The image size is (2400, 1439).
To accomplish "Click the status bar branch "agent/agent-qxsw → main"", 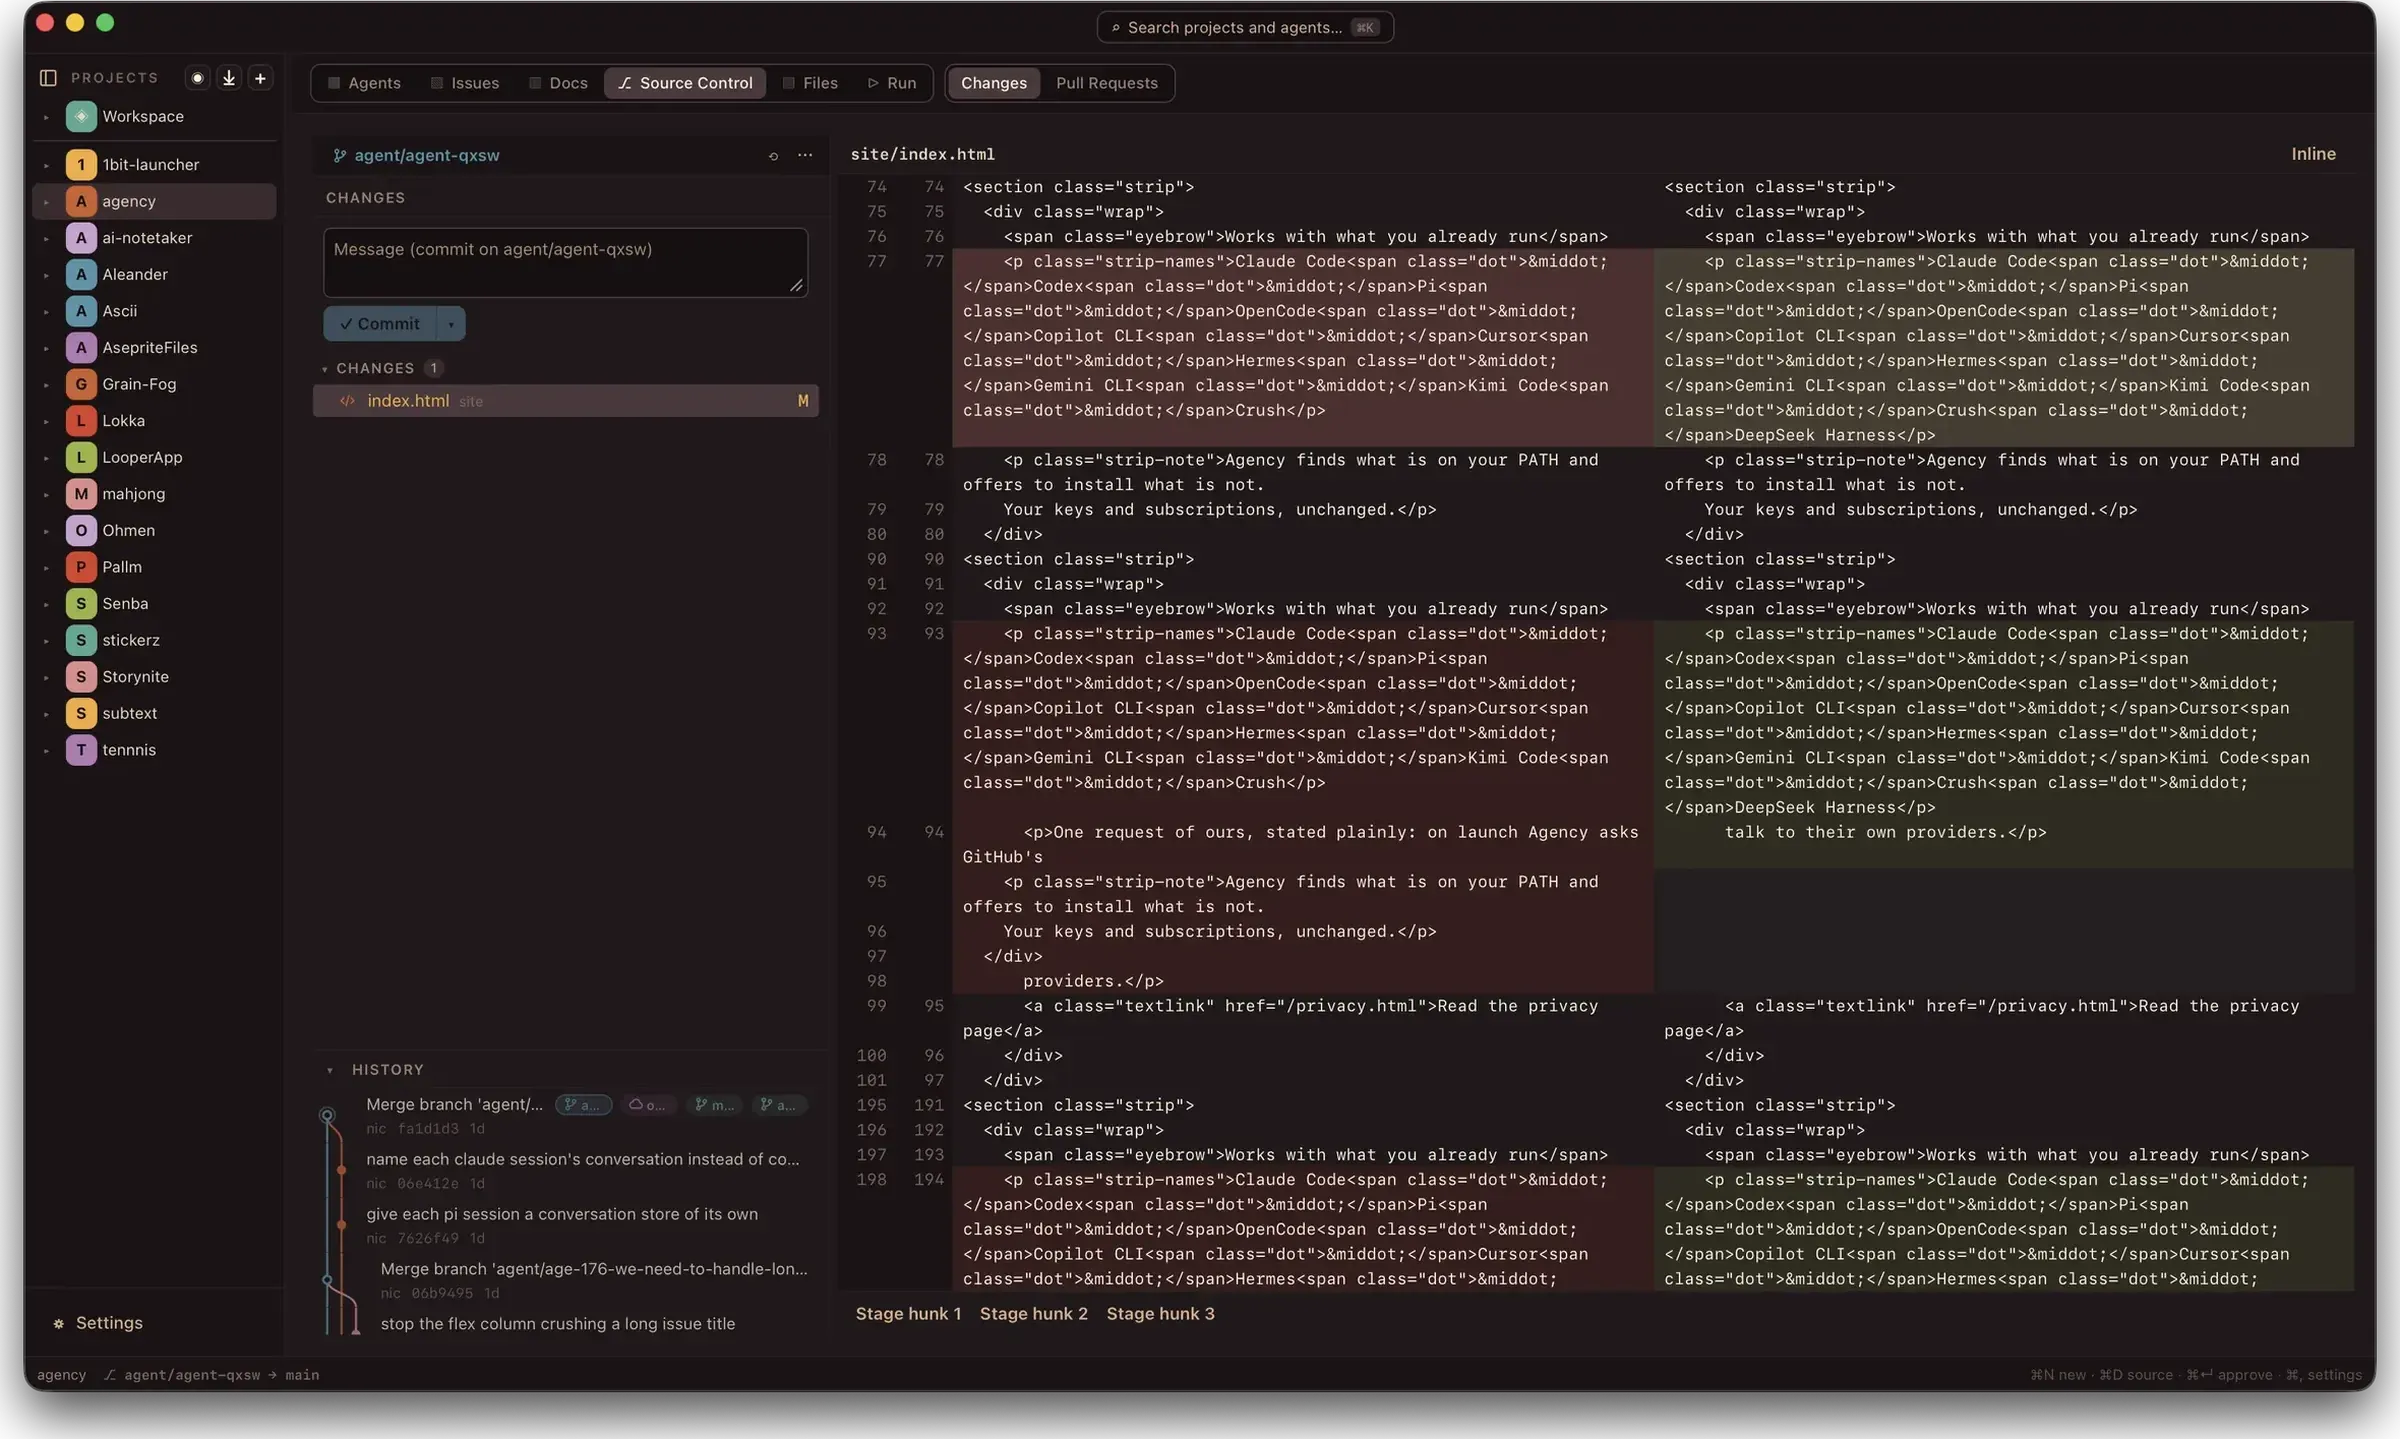I will pyautogui.click(x=211, y=1376).
